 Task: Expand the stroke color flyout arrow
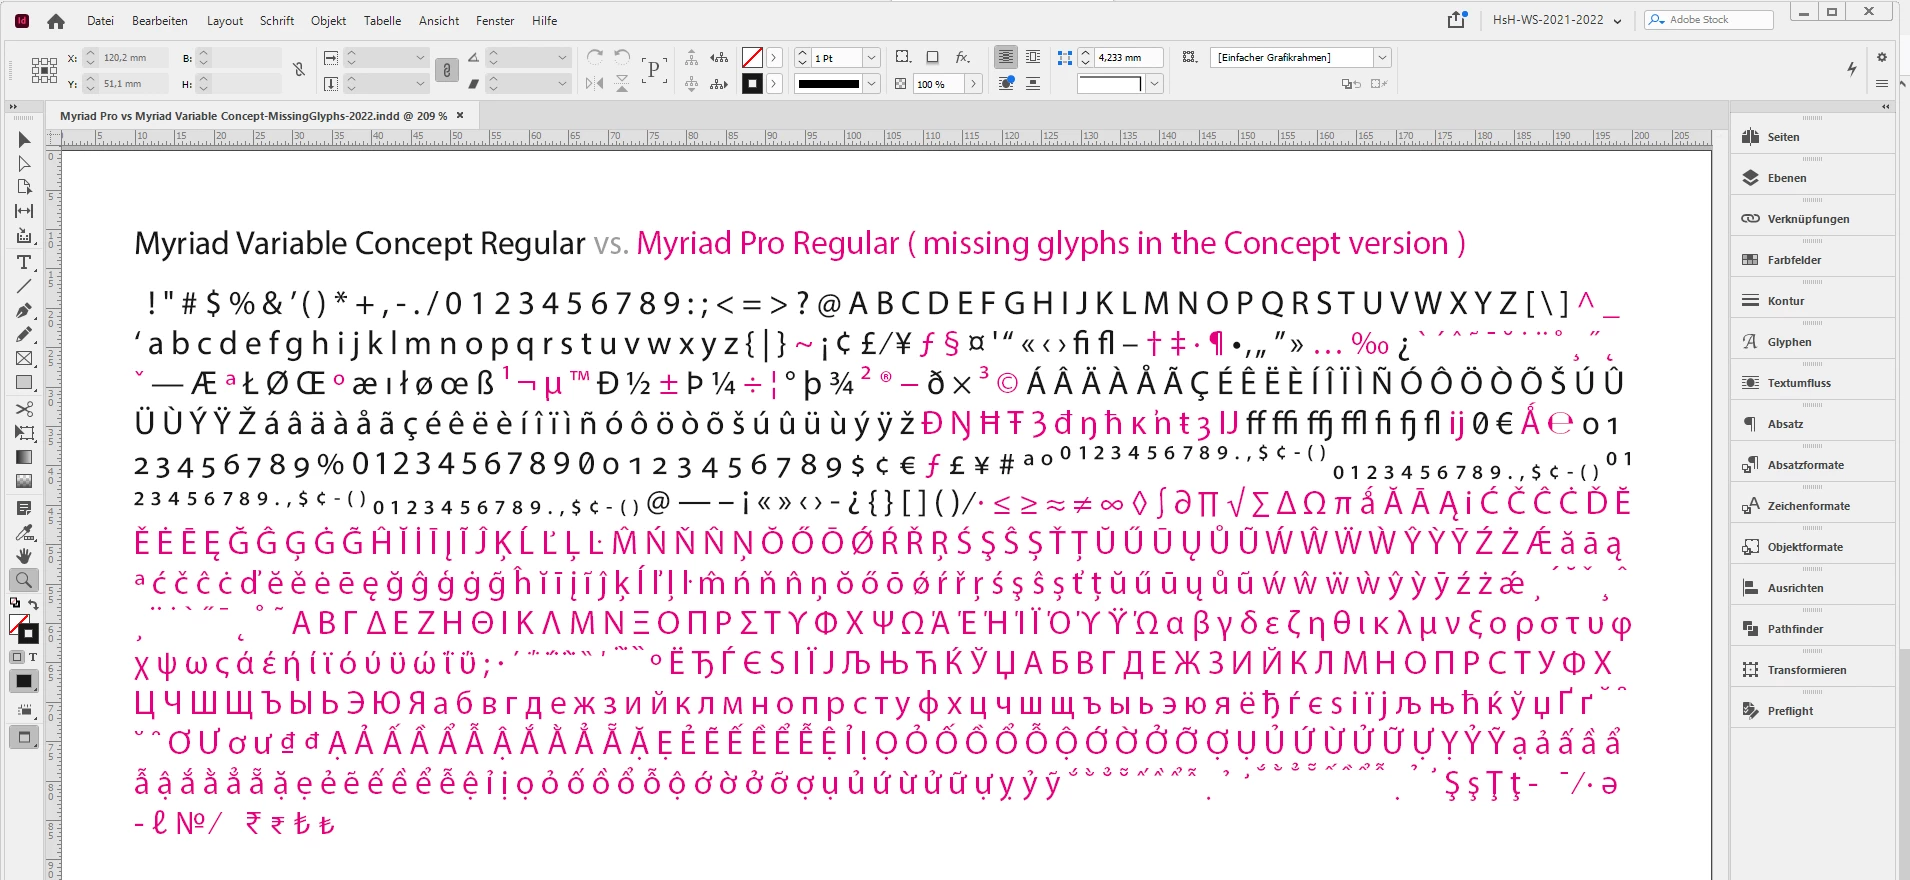[774, 84]
